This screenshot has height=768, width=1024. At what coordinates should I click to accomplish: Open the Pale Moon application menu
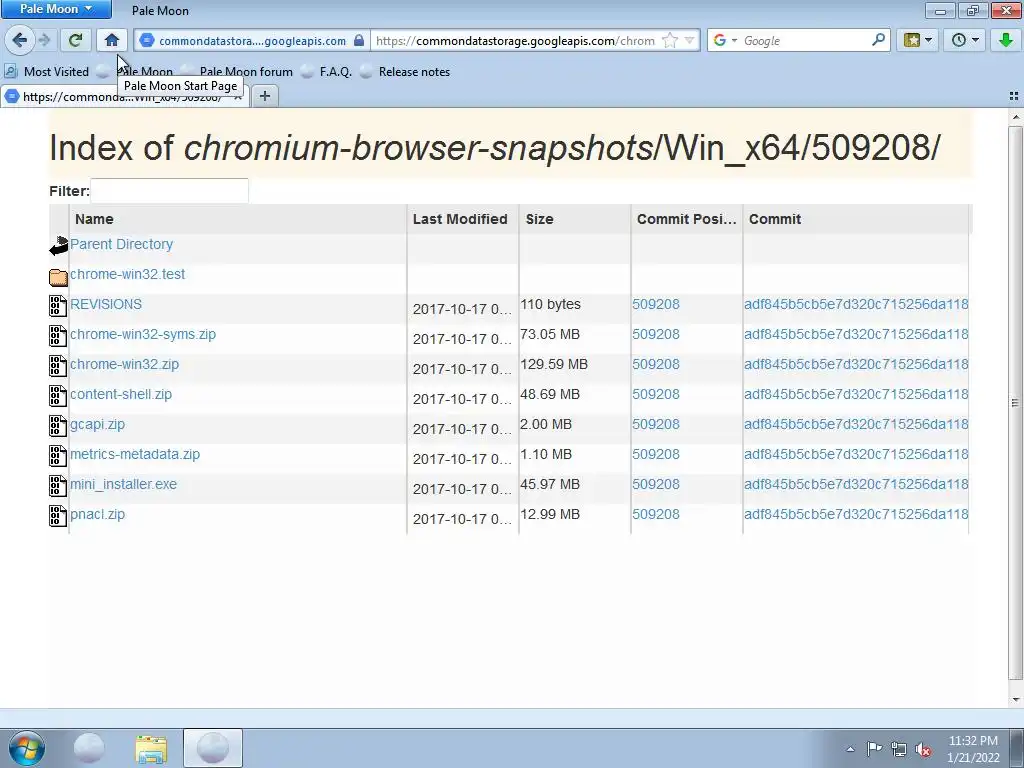[56, 9]
